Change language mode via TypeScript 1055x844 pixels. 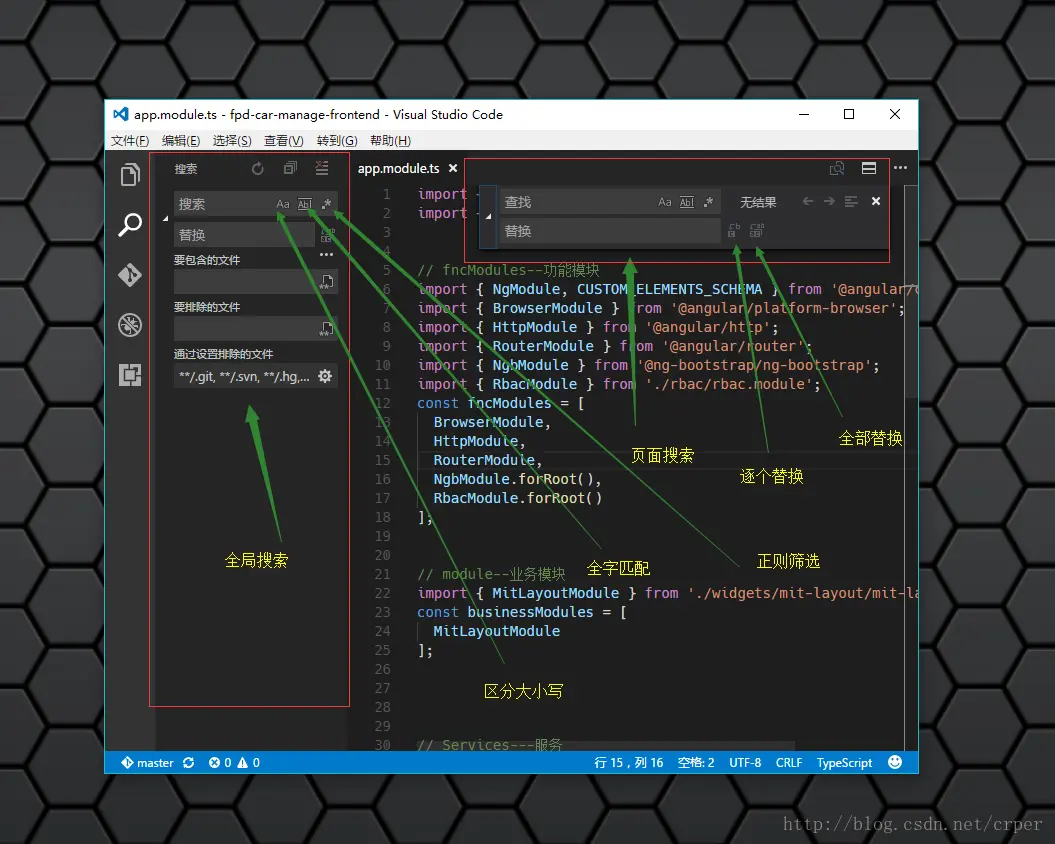844,763
